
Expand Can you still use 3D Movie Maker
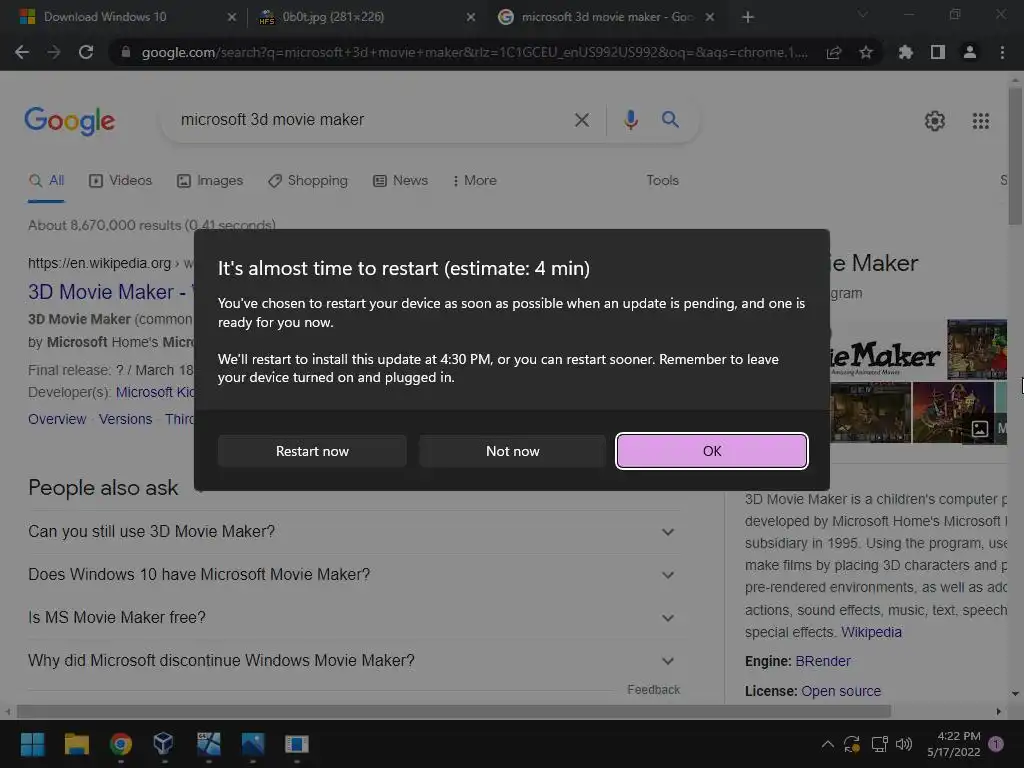(353, 532)
